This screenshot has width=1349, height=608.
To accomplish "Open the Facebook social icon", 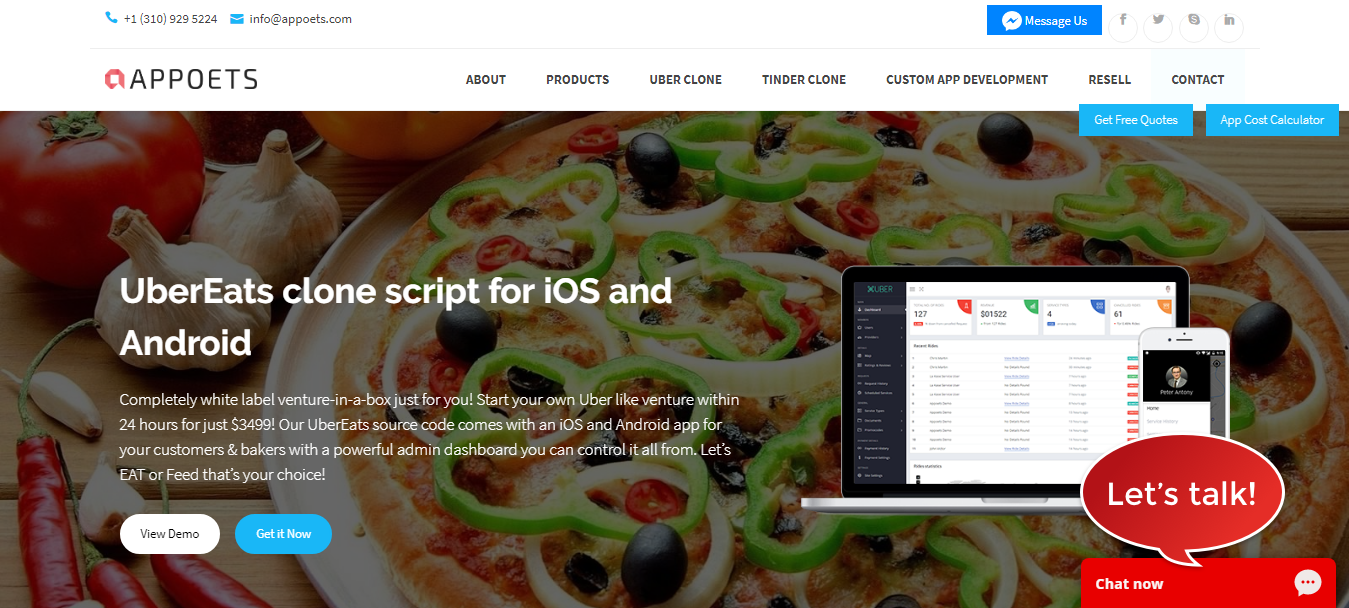I will pos(1123,21).
